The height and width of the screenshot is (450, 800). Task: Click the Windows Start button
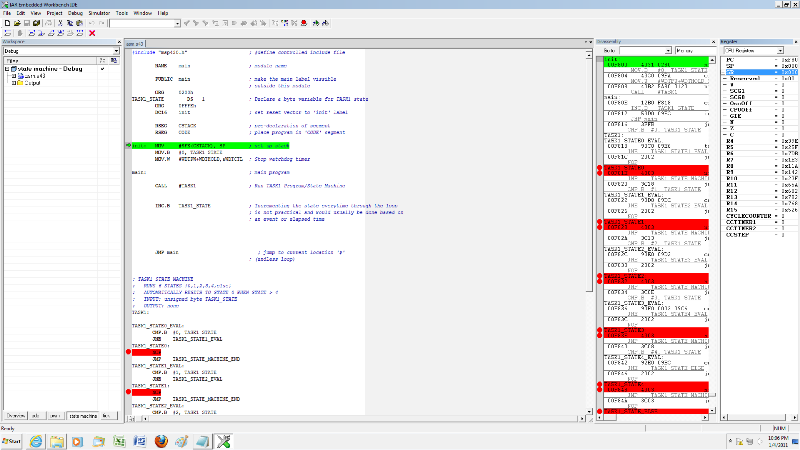click(12, 440)
